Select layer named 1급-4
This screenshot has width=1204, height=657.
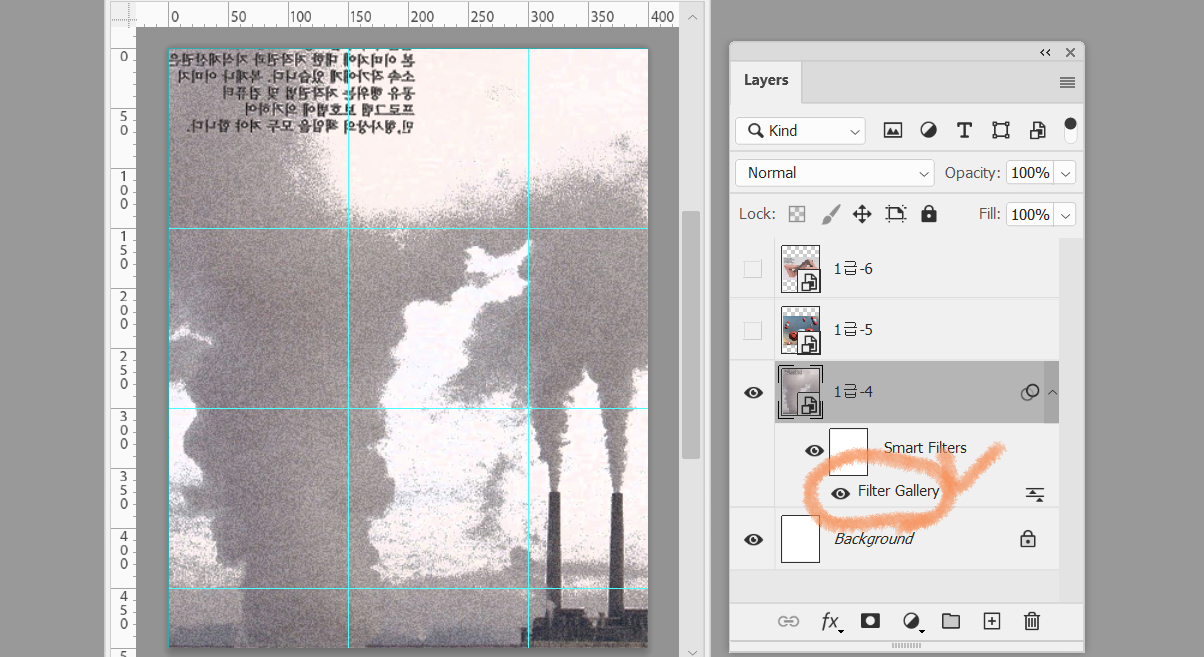[x=853, y=392]
